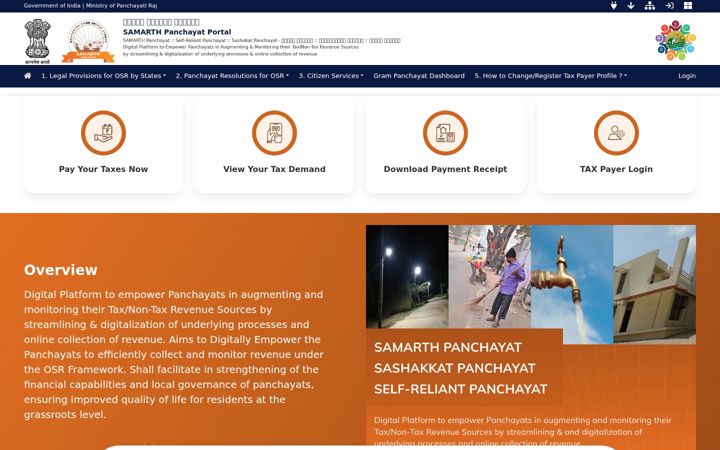
Task: Open the Citizen Services dropdown
Action: tap(331, 76)
